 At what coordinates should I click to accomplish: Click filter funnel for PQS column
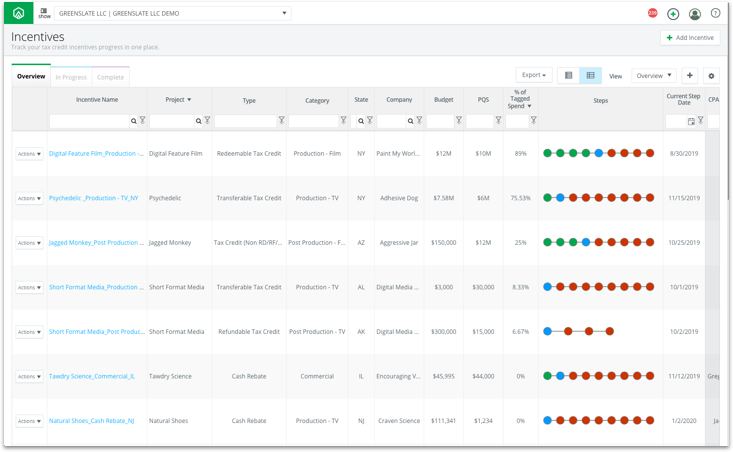point(498,120)
